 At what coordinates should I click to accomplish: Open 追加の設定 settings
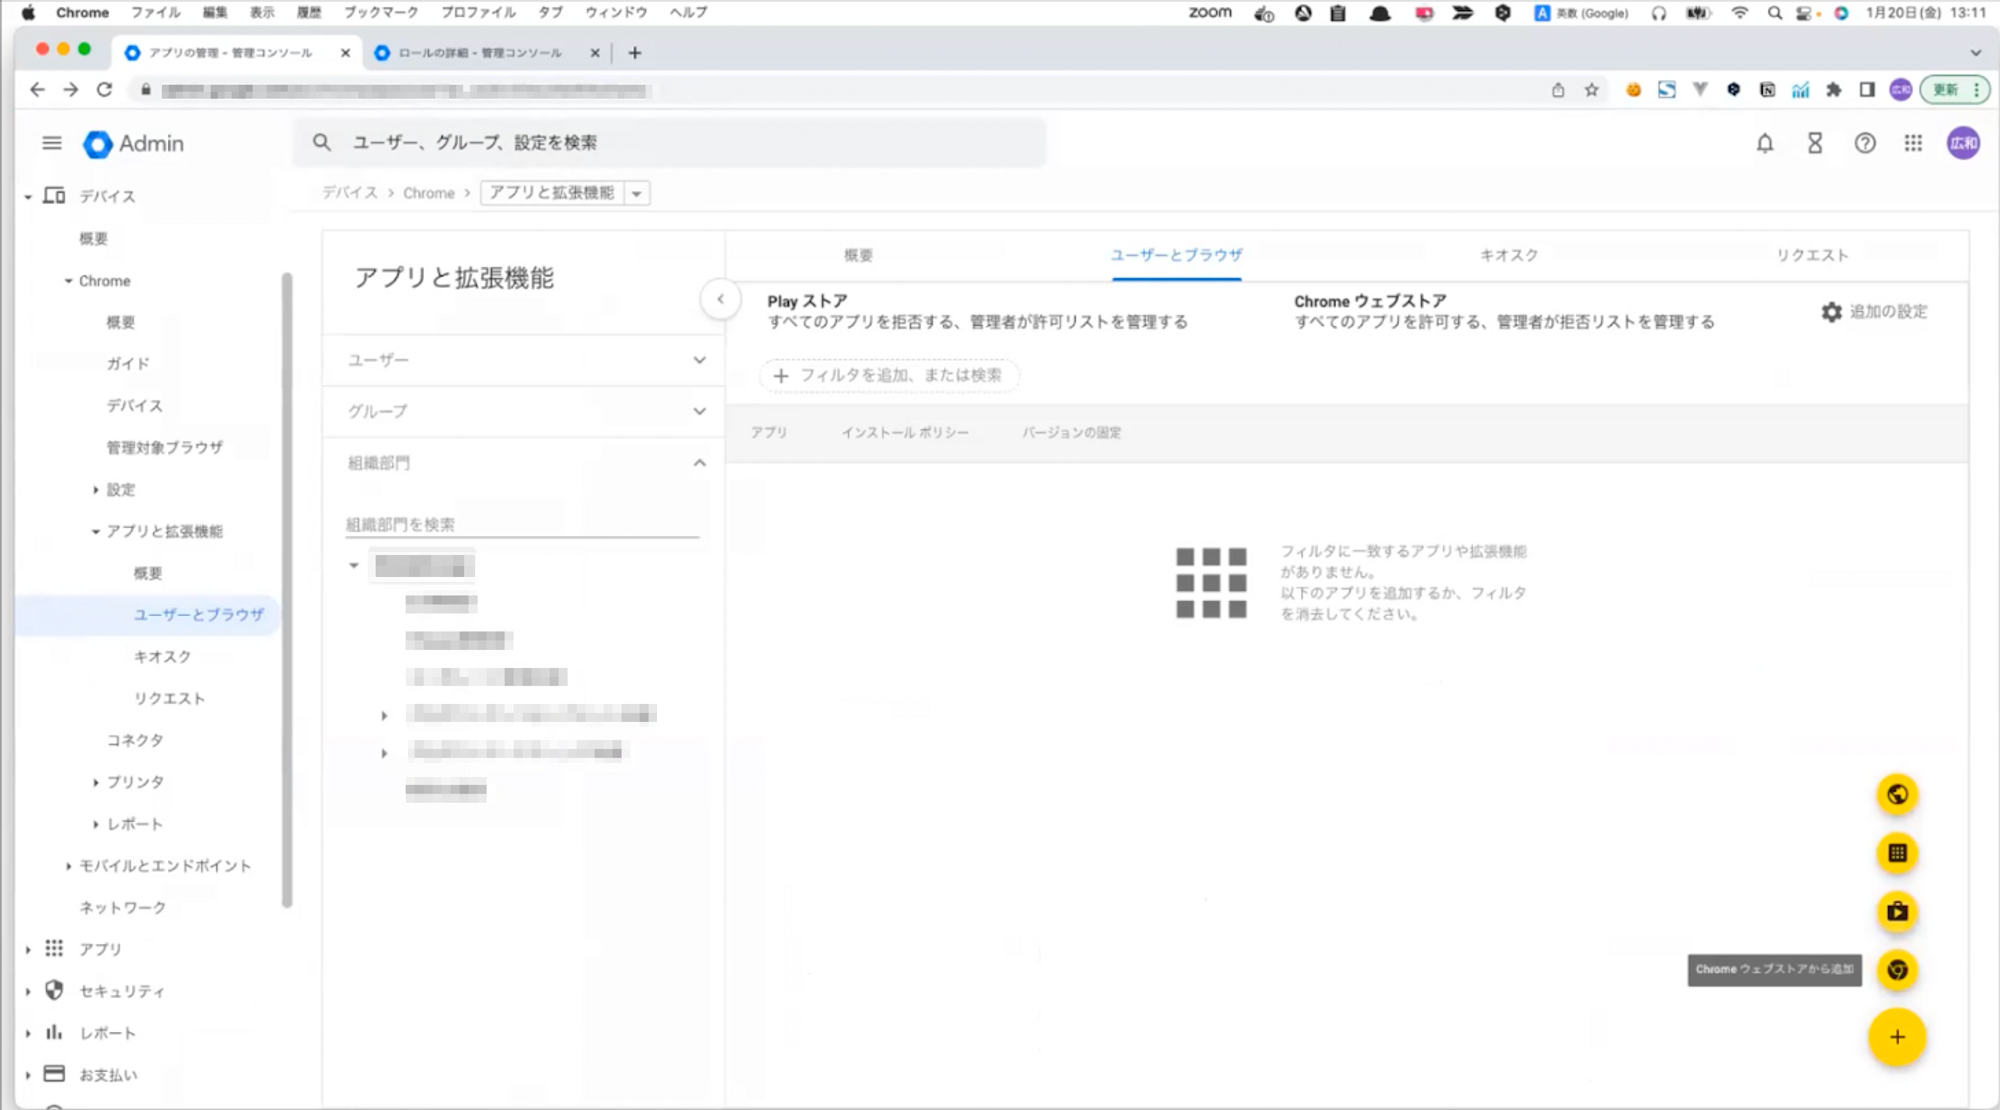(1874, 312)
